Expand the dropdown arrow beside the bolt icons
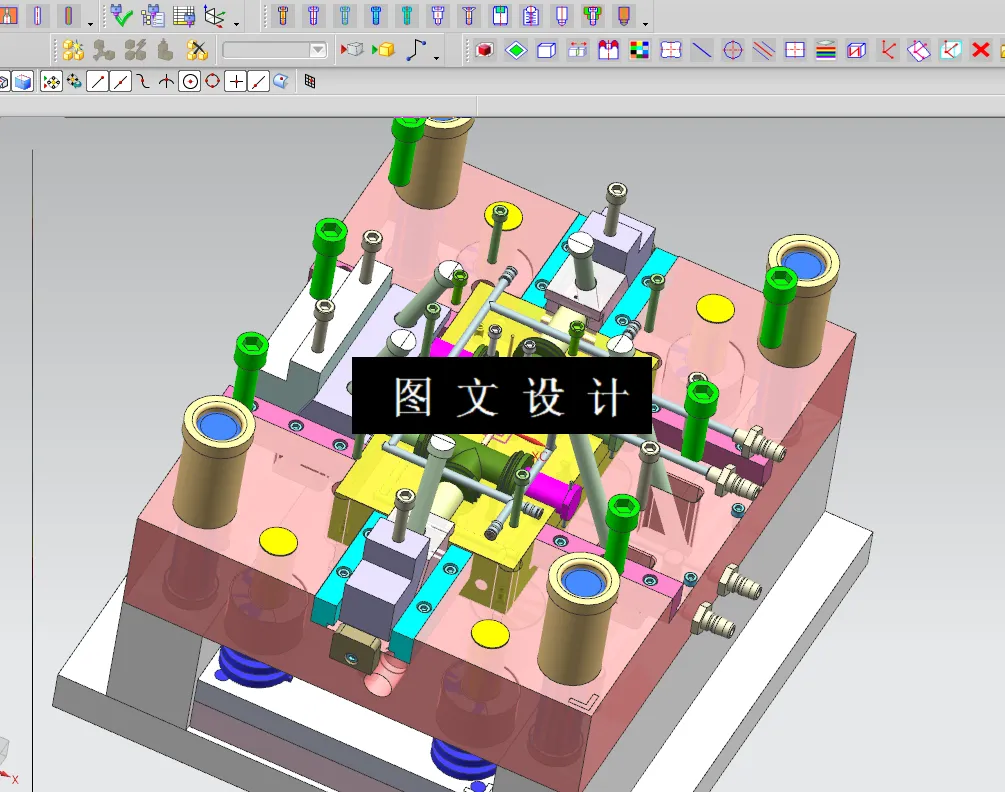The height and width of the screenshot is (792, 1005). [646, 22]
